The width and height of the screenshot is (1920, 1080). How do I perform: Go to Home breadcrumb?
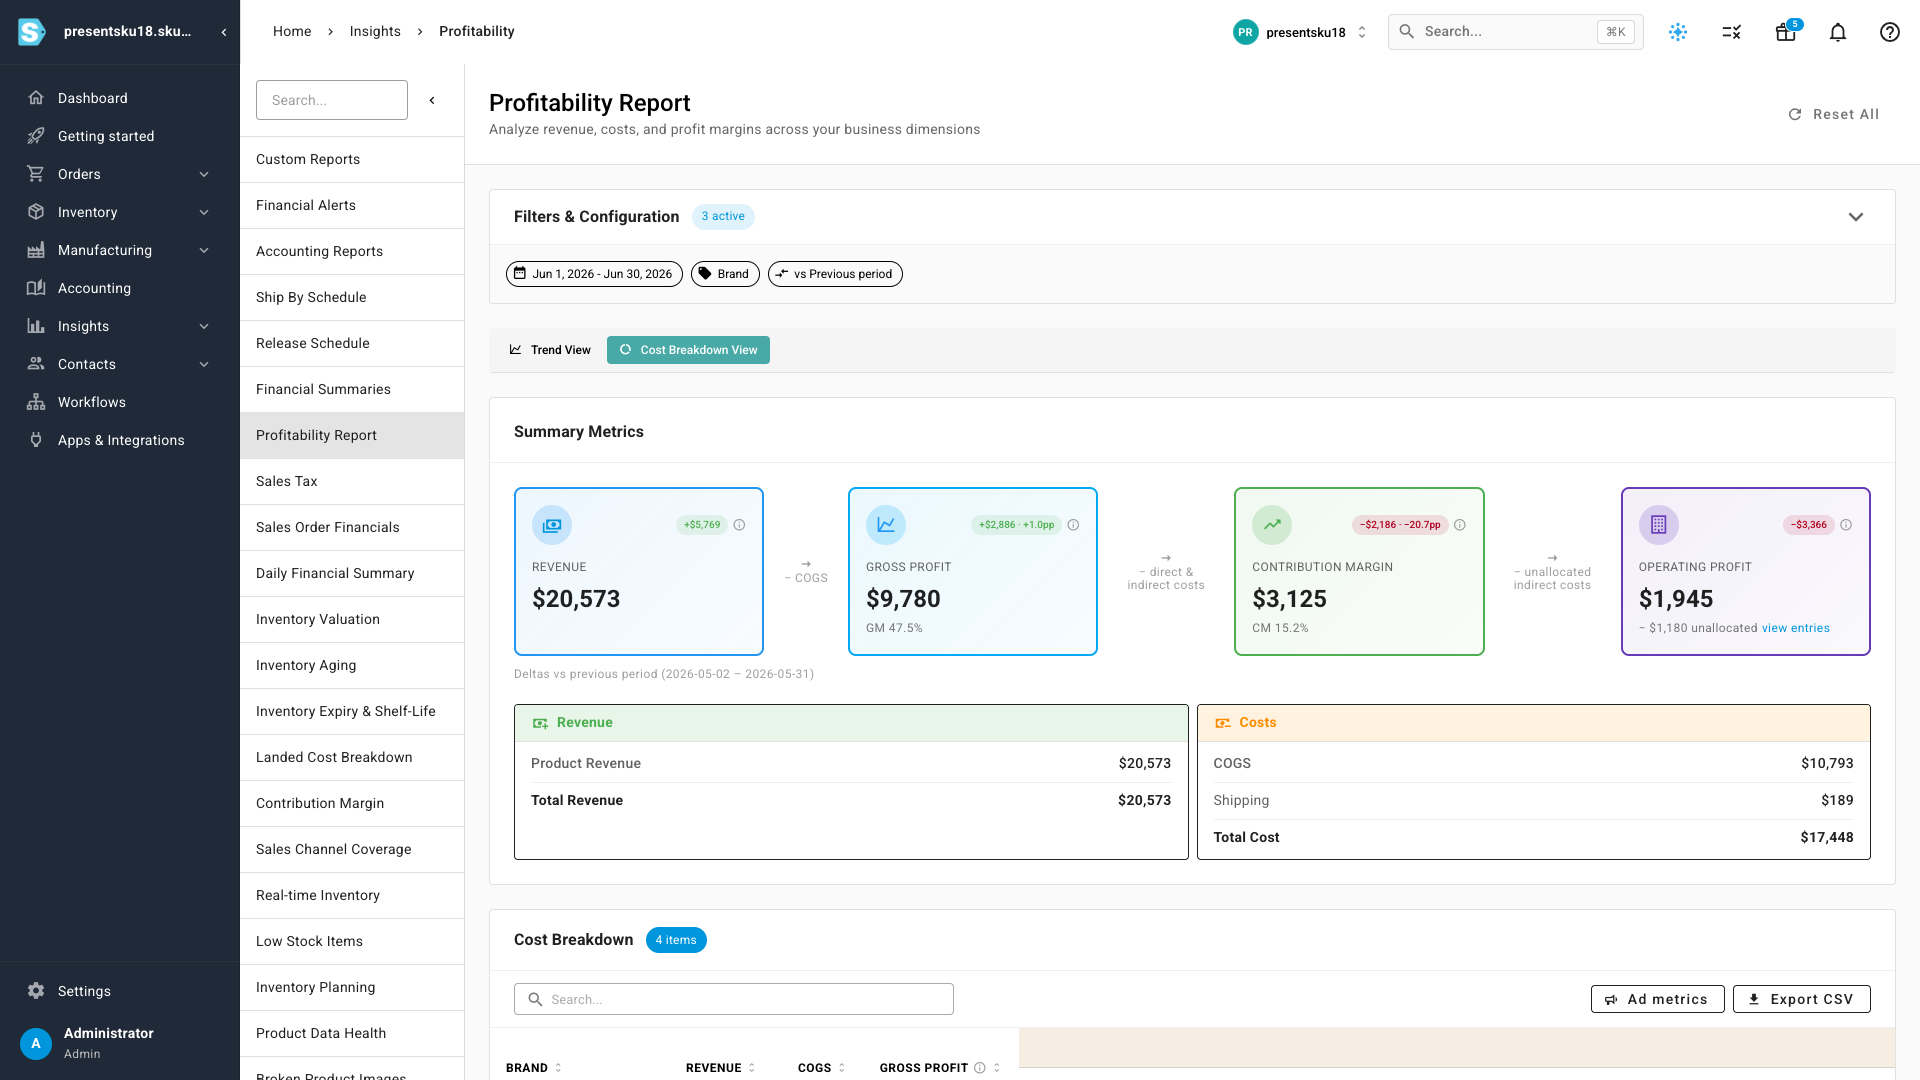coord(292,32)
